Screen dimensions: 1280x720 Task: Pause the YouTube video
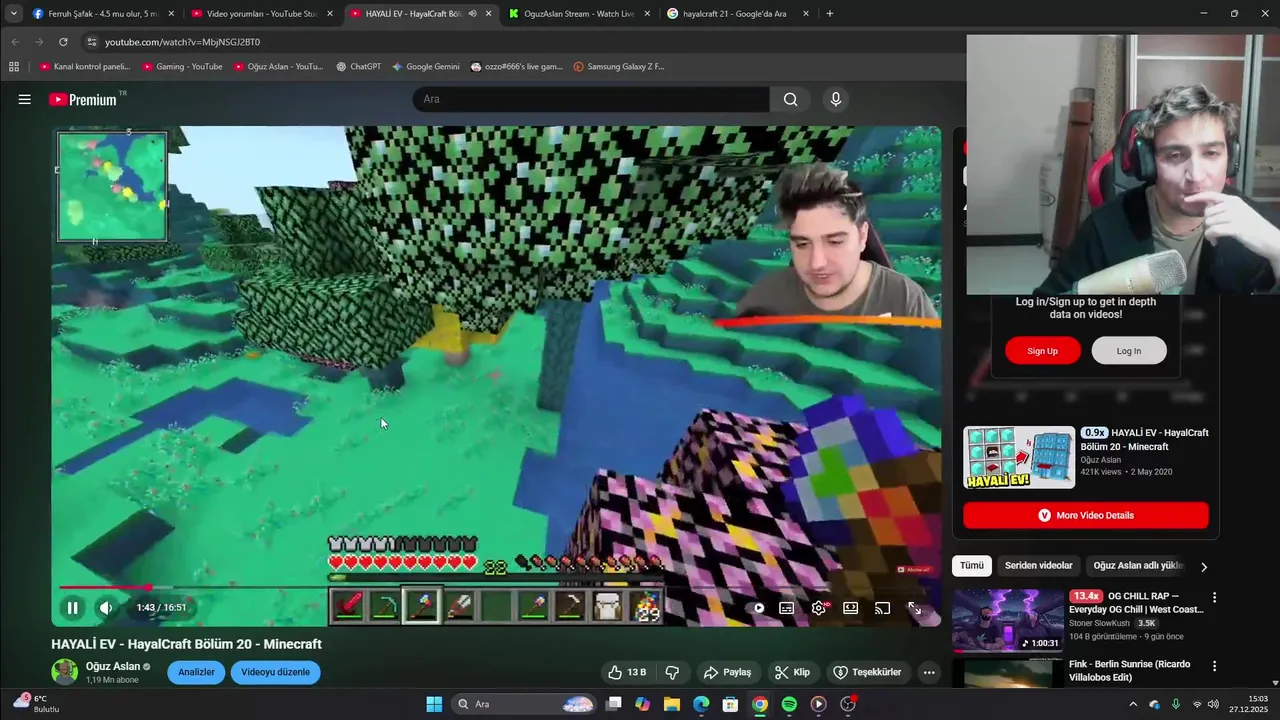tap(72, 607)
